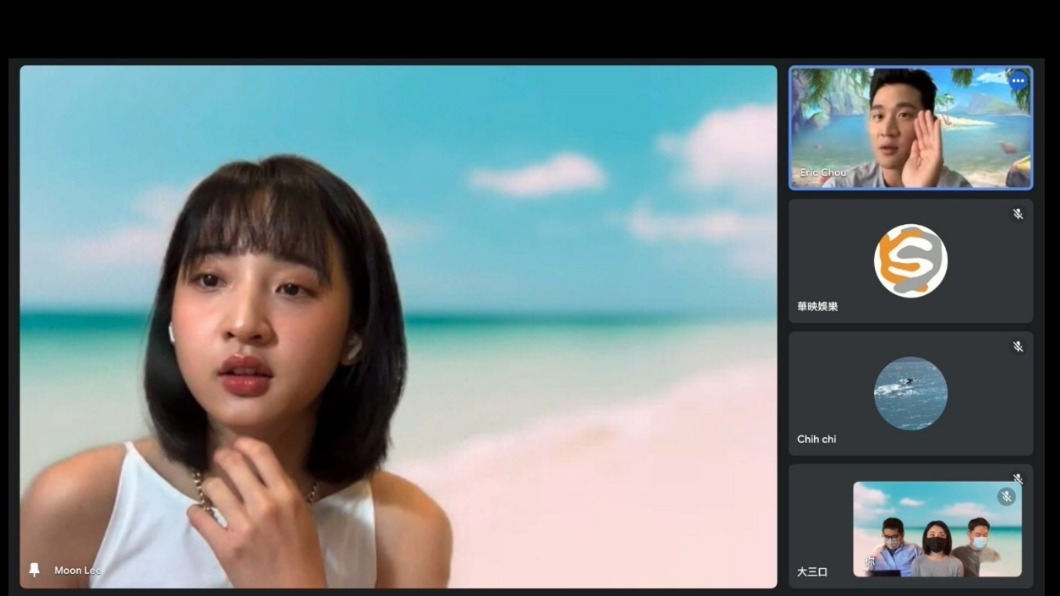The width and height of the screenshot is (1060, 596).
Task: Click the muted microphone icon on Chih chi tile
Action: point(1017,347)
